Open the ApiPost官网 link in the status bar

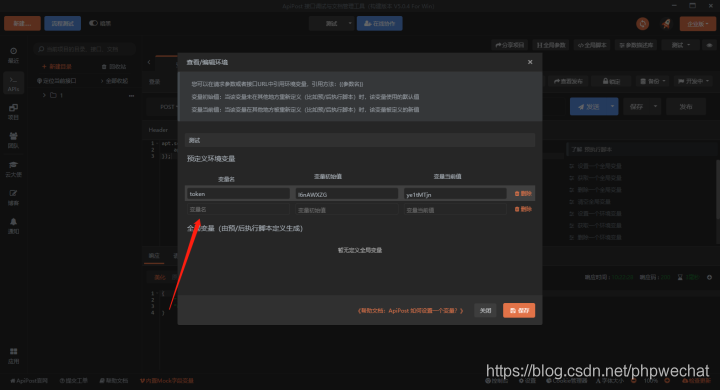click(x=28, y=381)
